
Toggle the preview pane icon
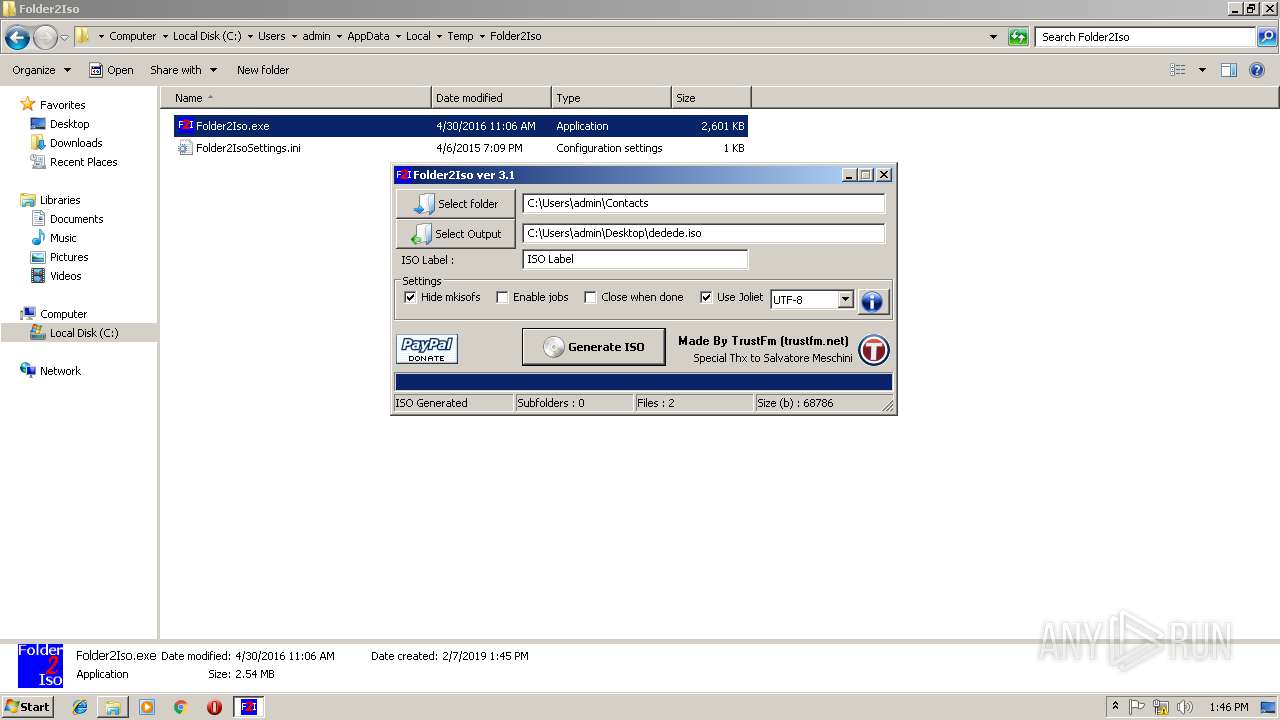(x=1229, y=70)
